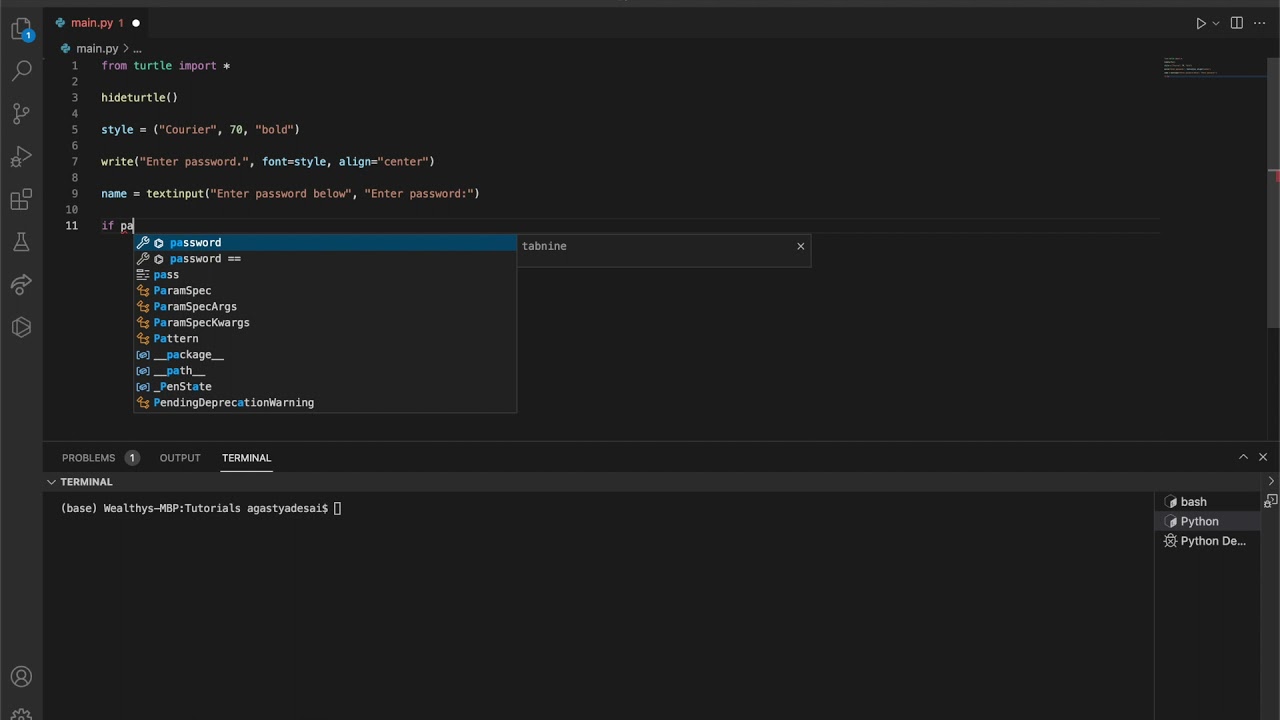Select the Python Debug terminal instance
Image resolution: width=1280 pixels, height=720 pixels.
(1207, 541)
